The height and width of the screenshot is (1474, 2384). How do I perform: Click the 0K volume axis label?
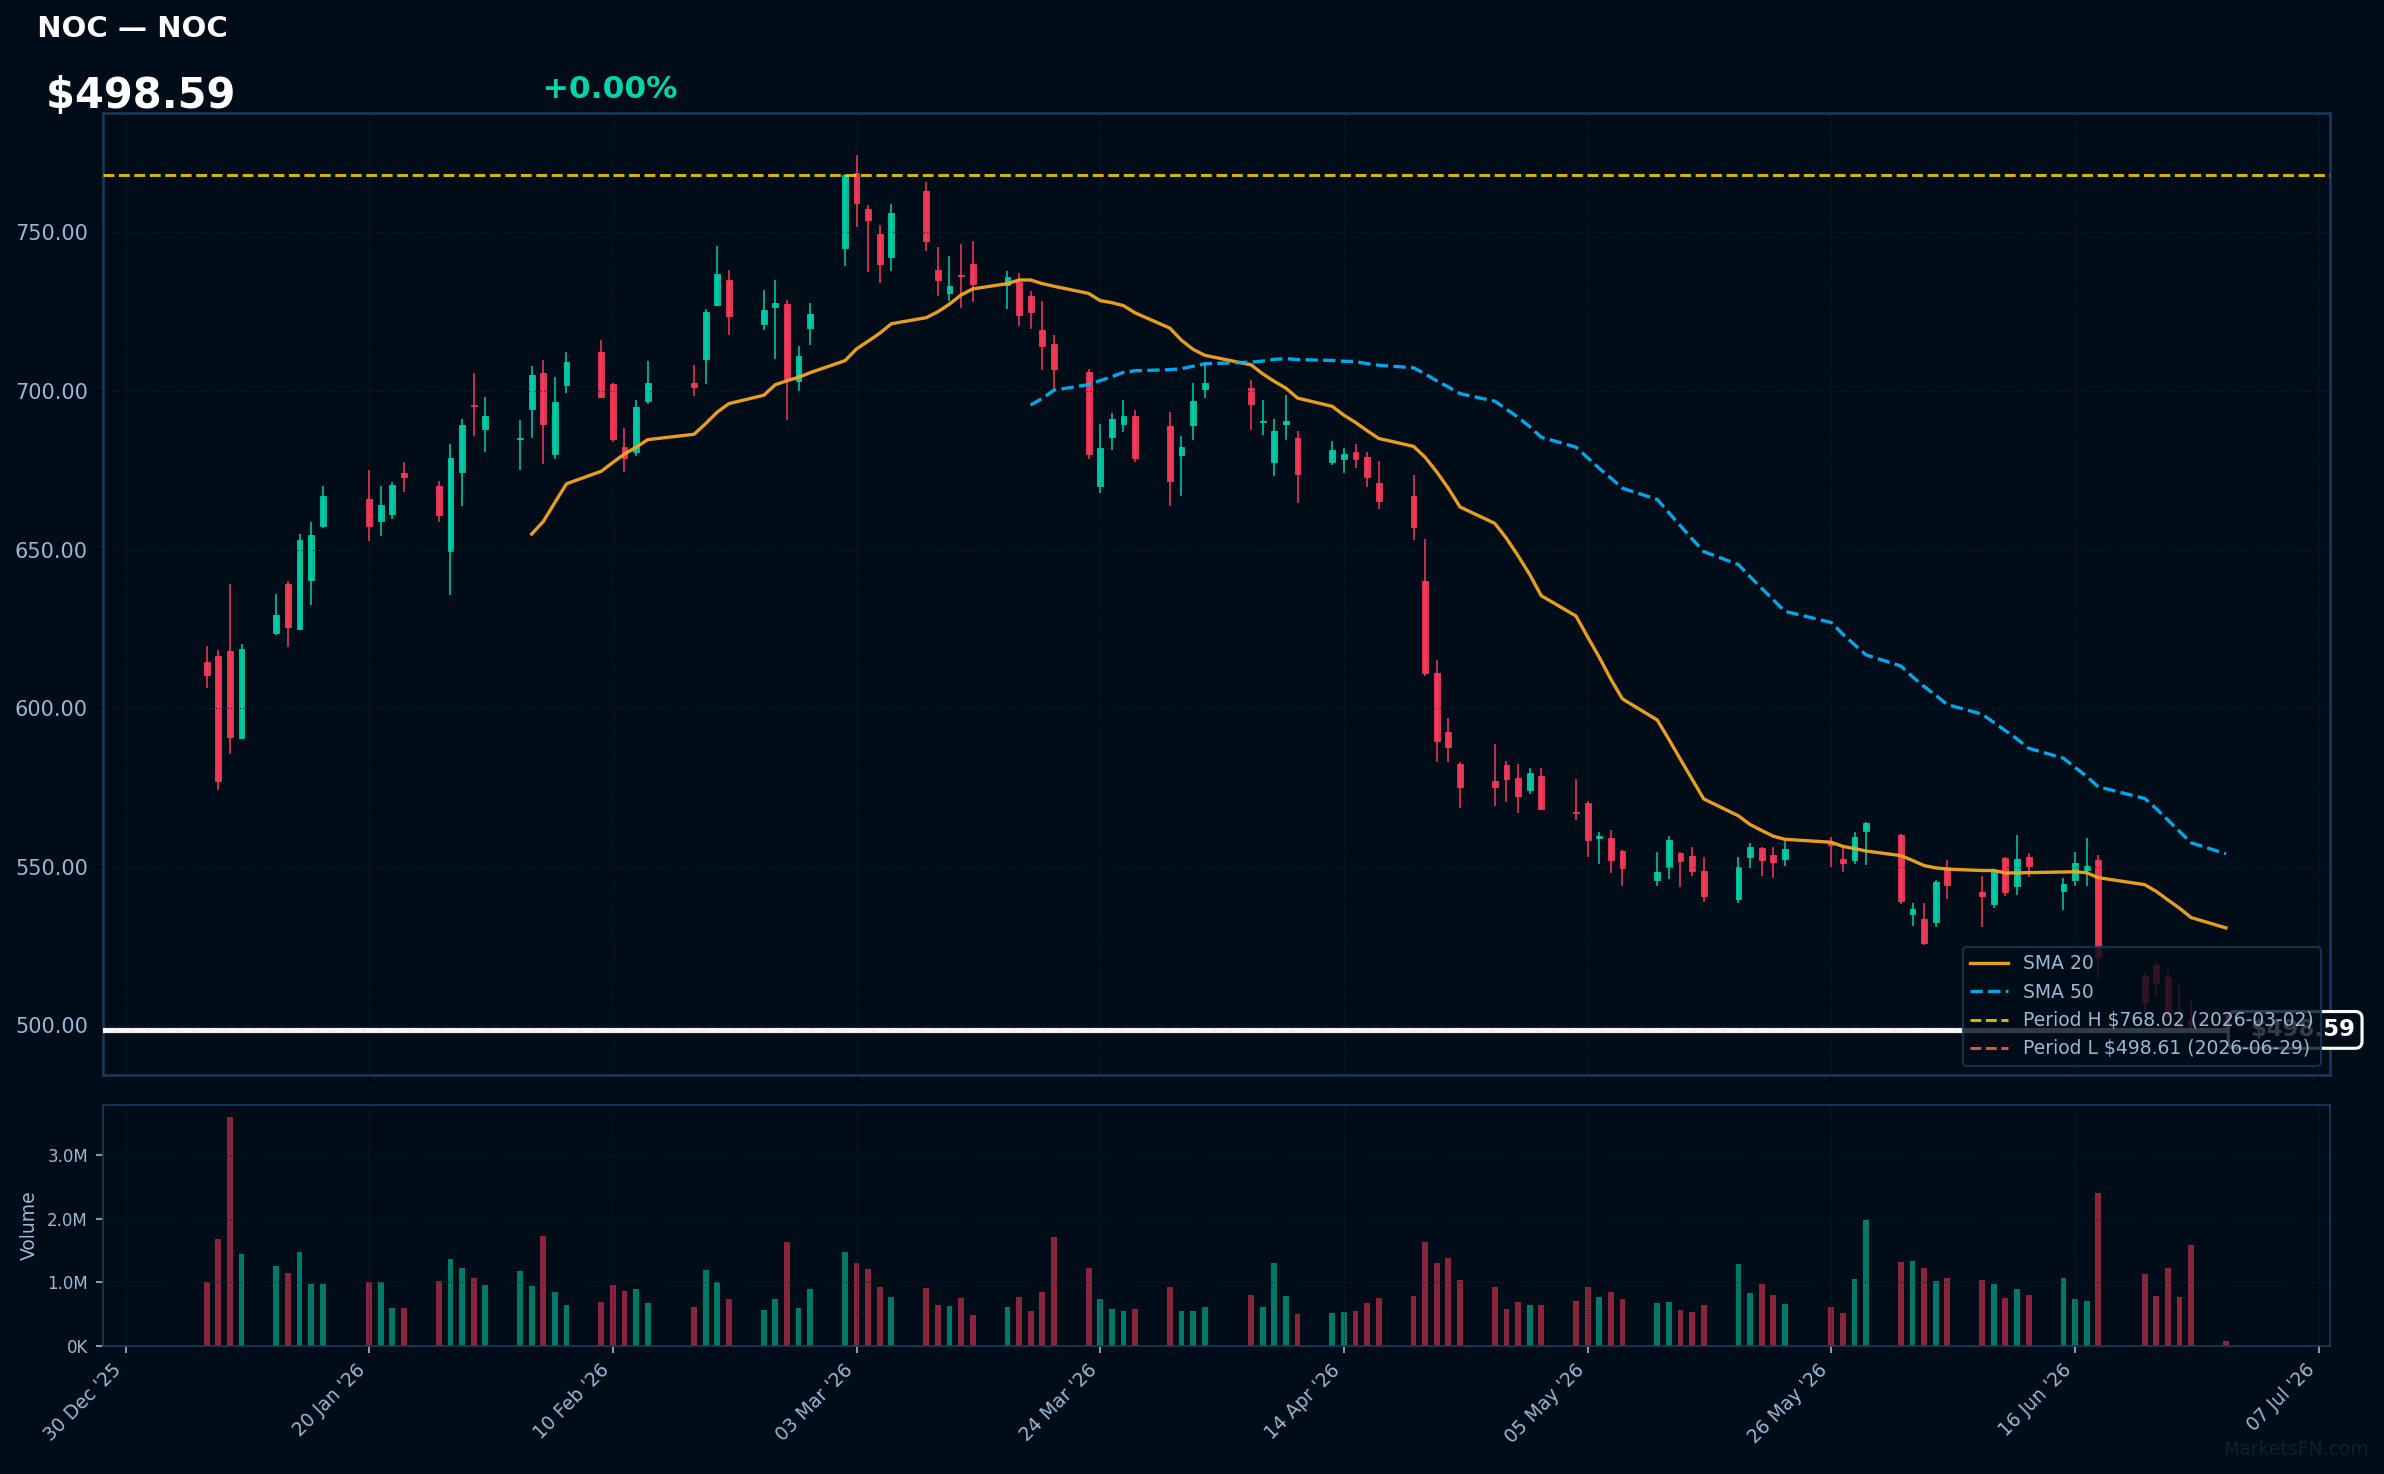(77, 1347)
